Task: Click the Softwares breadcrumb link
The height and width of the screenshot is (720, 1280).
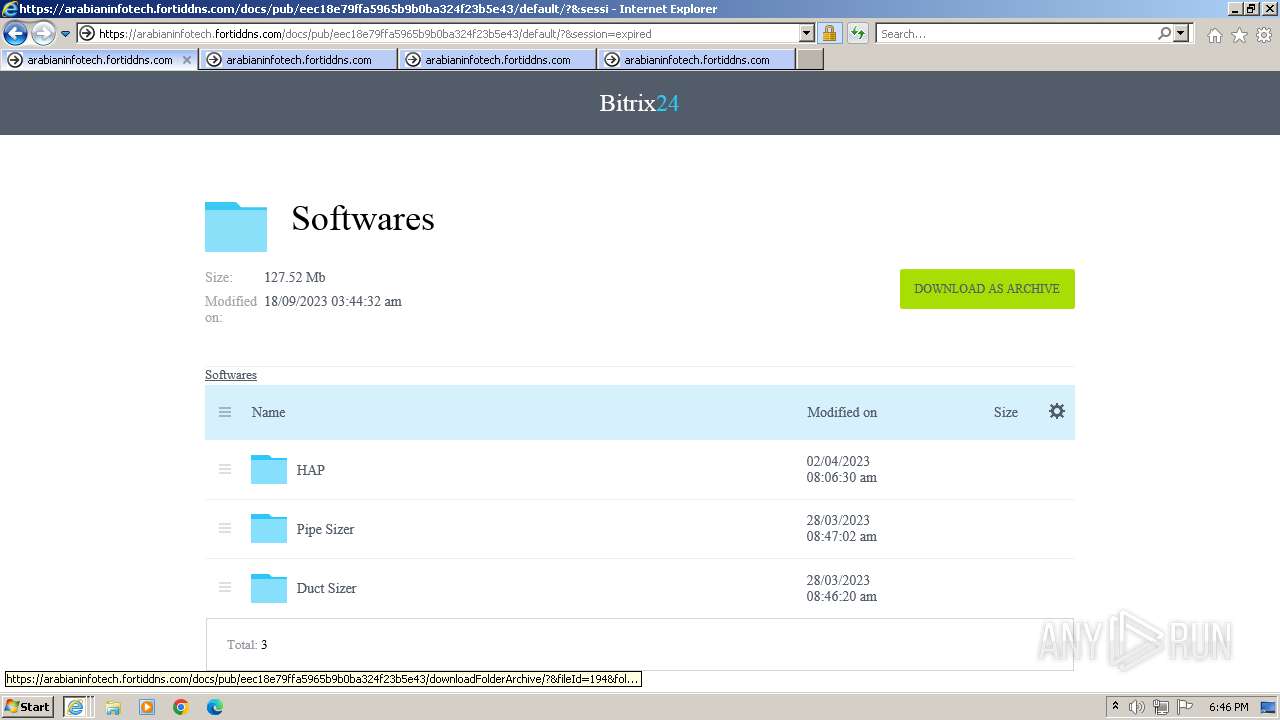Action: 231,375
